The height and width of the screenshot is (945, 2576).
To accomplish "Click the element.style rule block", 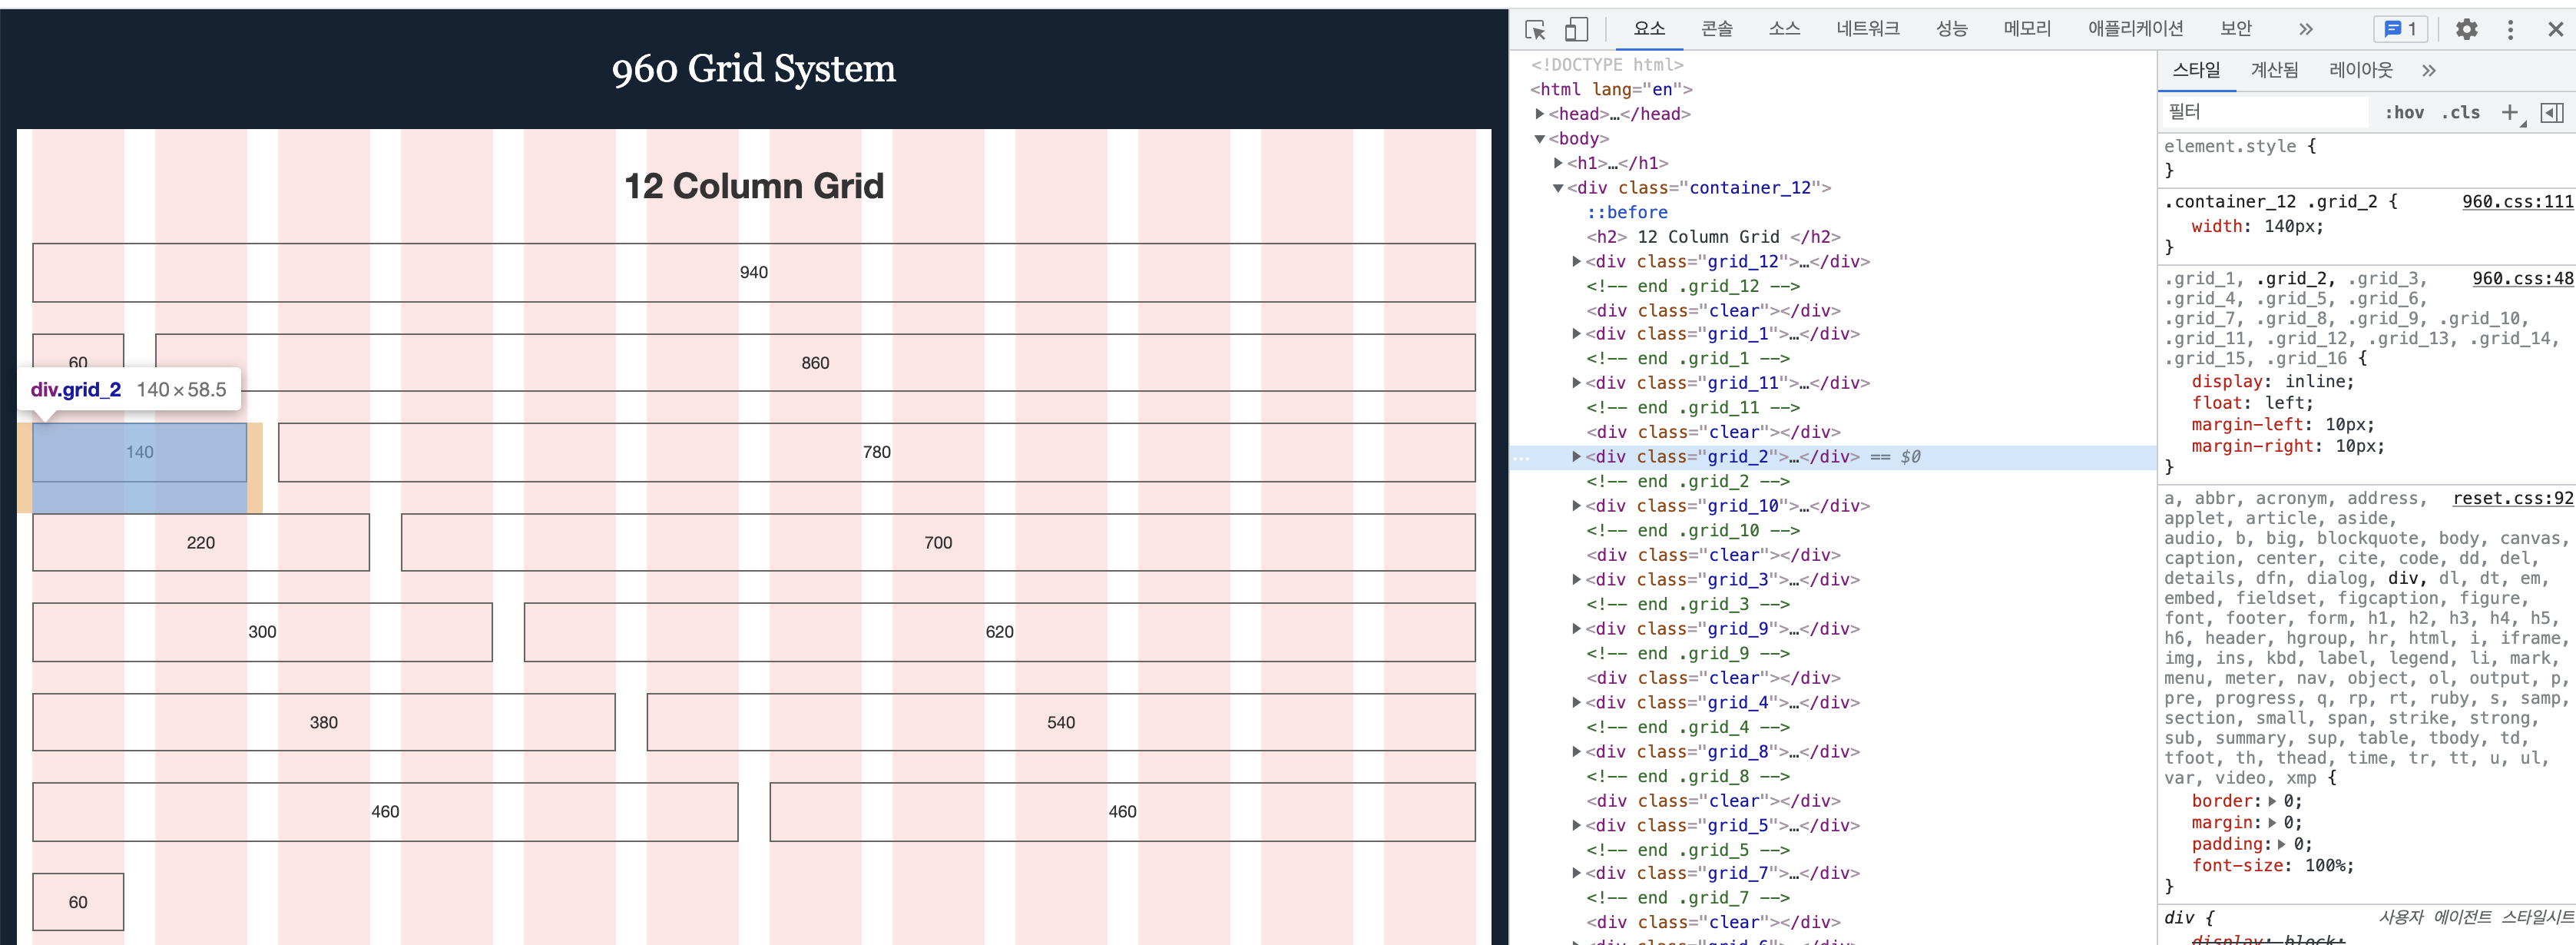I will pyautogui.click(x=2366, y=158).
